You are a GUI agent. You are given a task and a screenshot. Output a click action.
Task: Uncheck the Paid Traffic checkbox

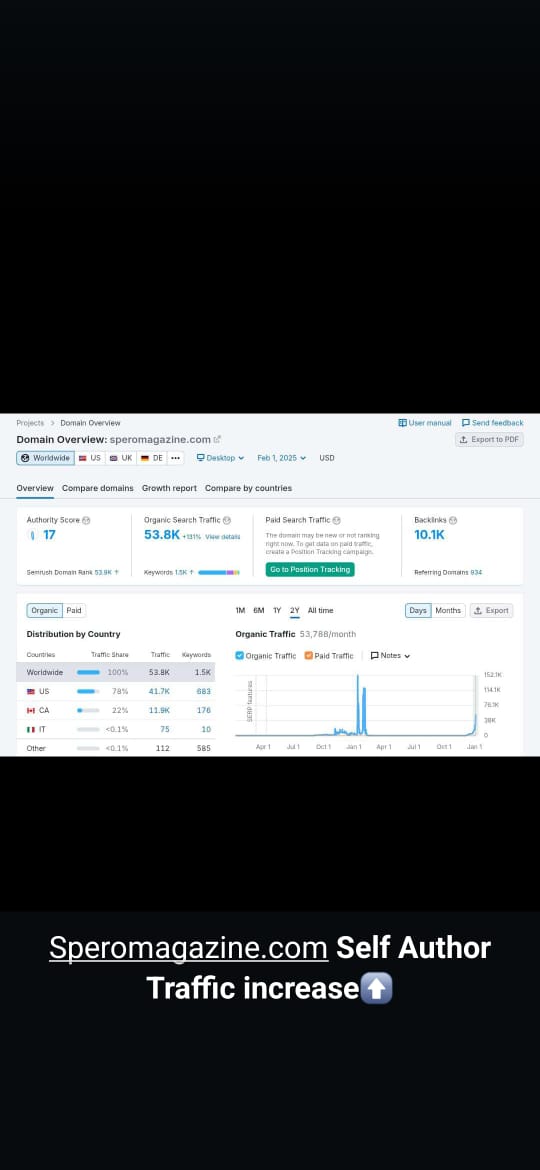pyautogui.click(x=309, y=655)
